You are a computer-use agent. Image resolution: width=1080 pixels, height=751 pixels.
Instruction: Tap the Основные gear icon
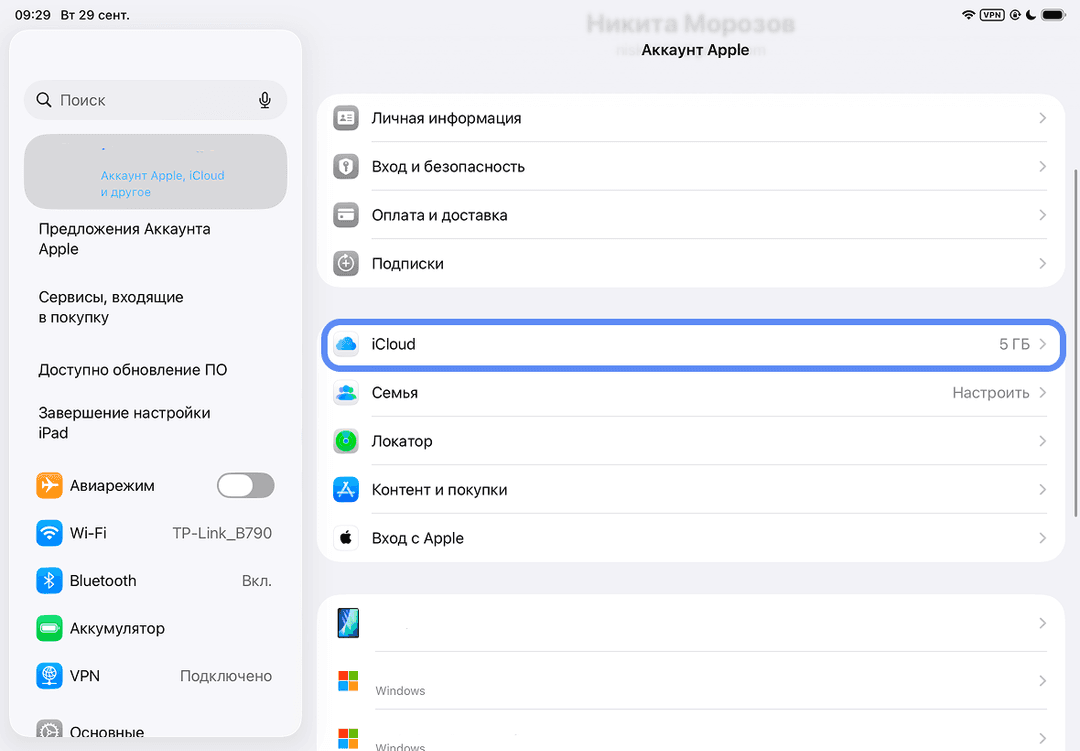(x=49, y=729)
